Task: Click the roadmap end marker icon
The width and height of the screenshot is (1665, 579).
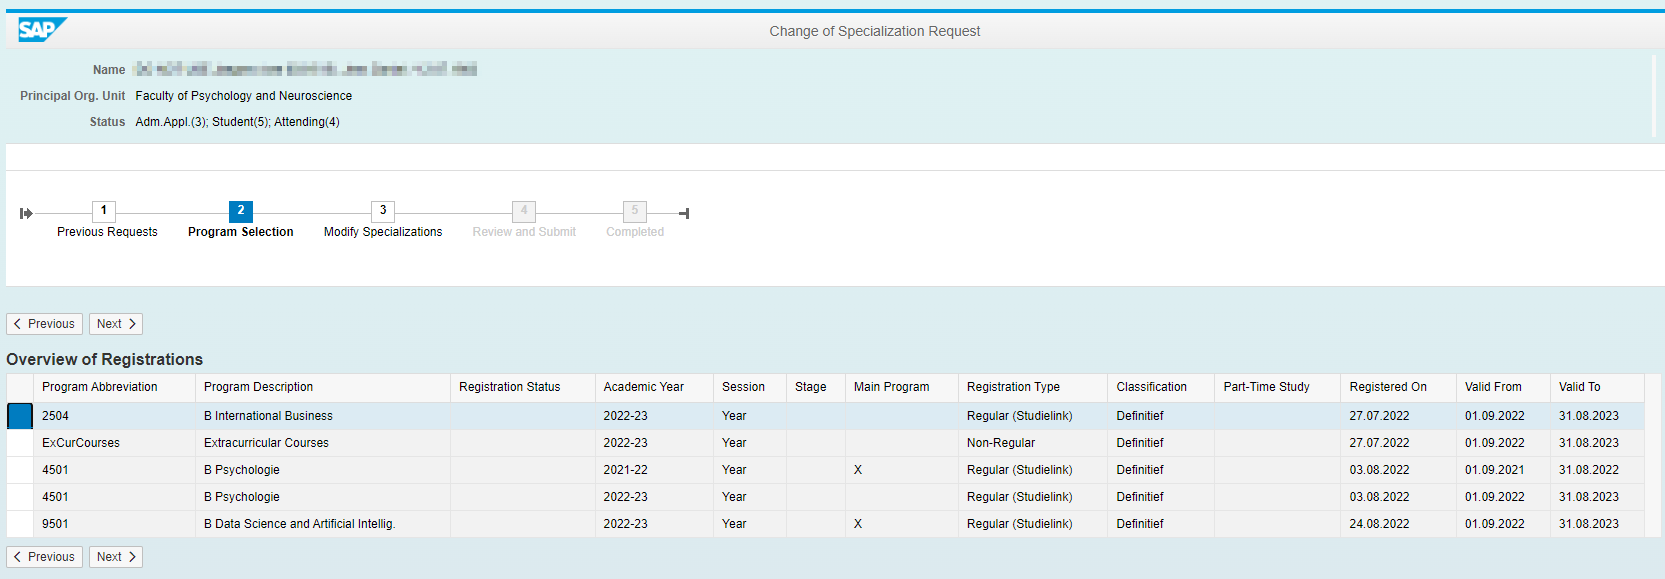Action: point(684,213)
